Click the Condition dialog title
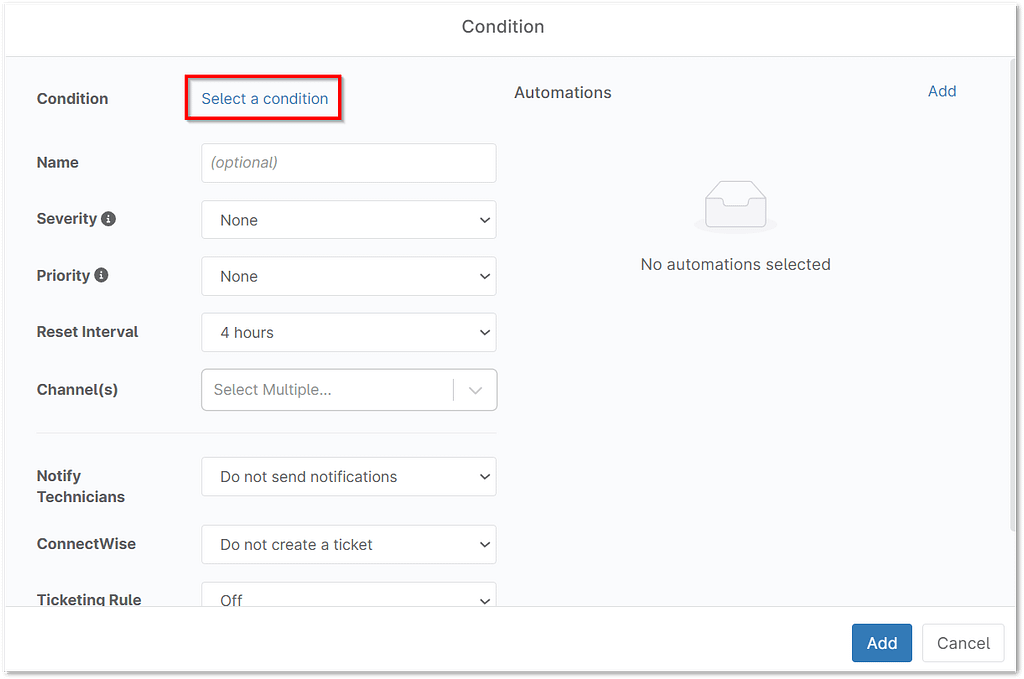This screenshot has height=679, width=1024. point(503,27)
